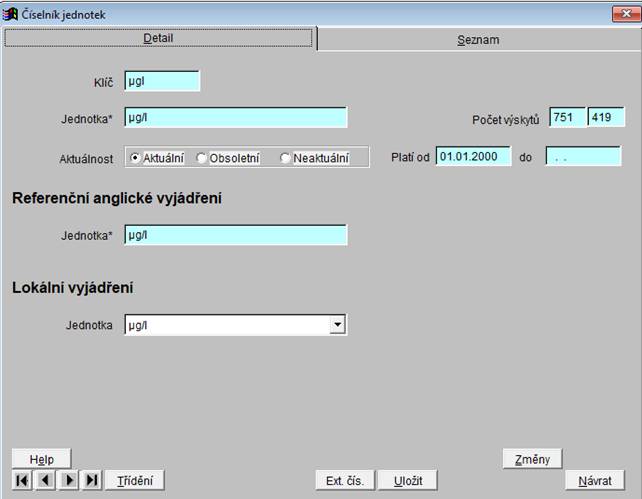Click the Ext. čís. button

pos(345,481)
